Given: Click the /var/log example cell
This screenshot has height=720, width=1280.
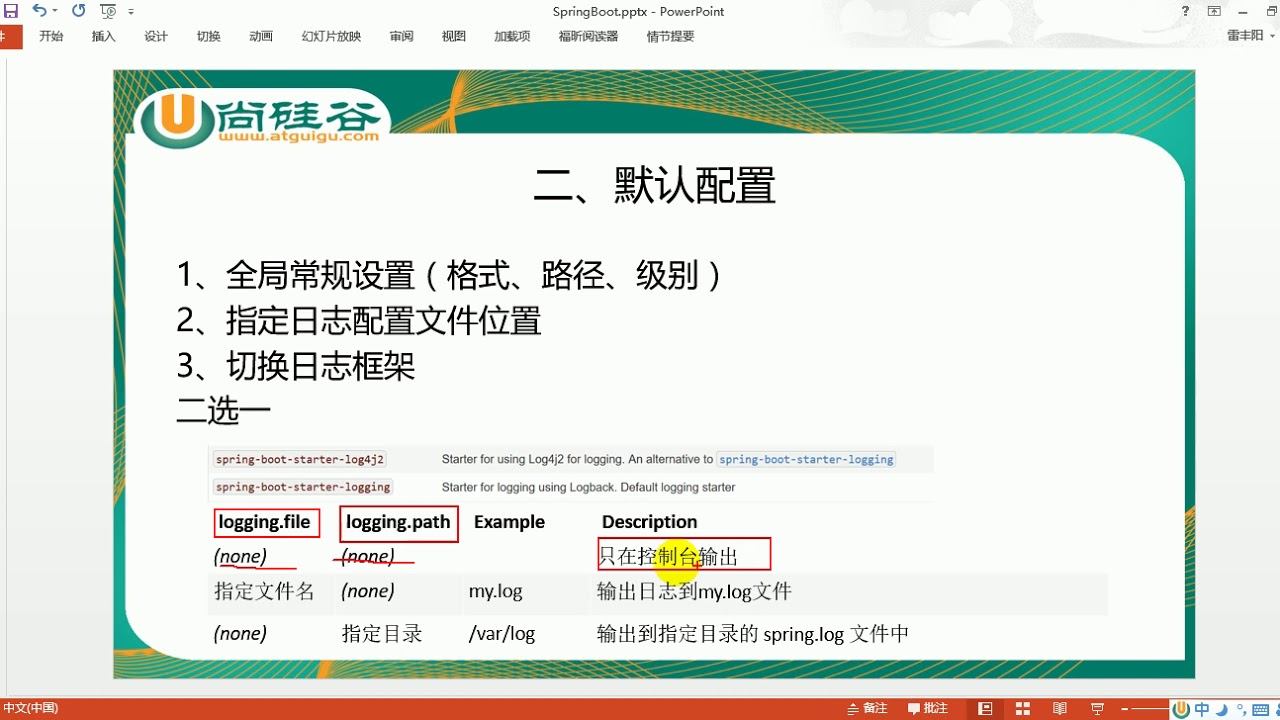Looking at the screenshot, I should 502,634.
